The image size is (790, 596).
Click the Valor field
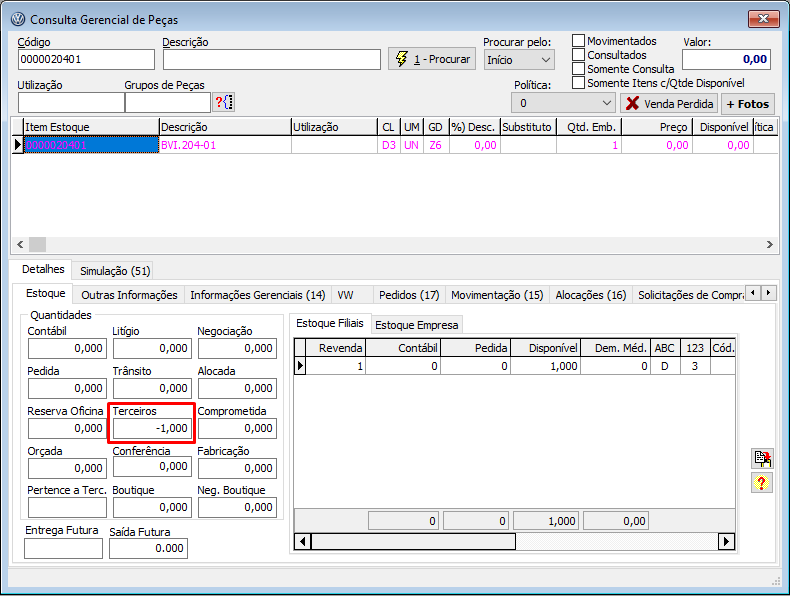727,59
